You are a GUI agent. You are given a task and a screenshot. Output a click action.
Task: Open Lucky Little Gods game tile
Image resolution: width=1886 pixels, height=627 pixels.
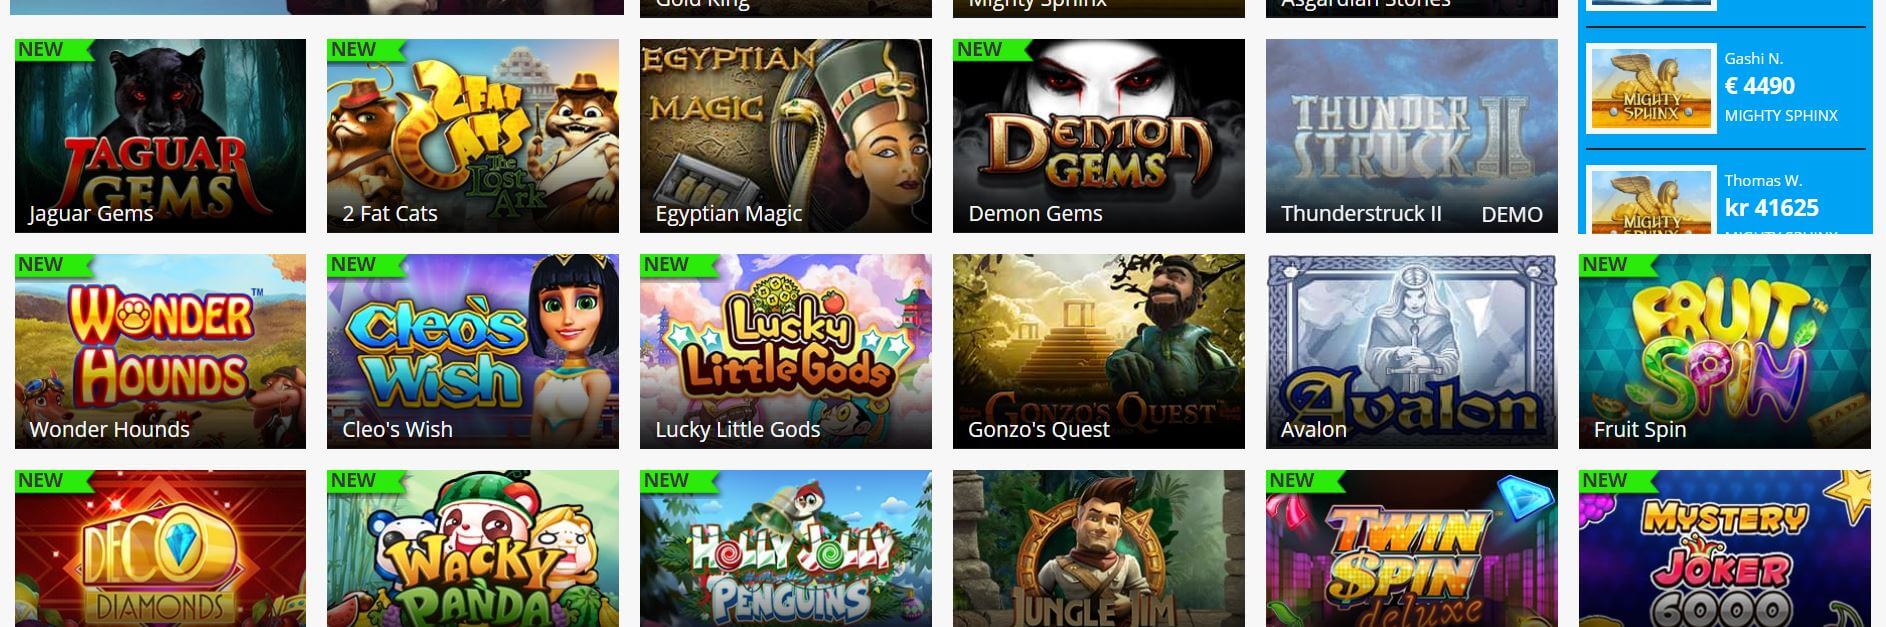click(x=786, y=351)
